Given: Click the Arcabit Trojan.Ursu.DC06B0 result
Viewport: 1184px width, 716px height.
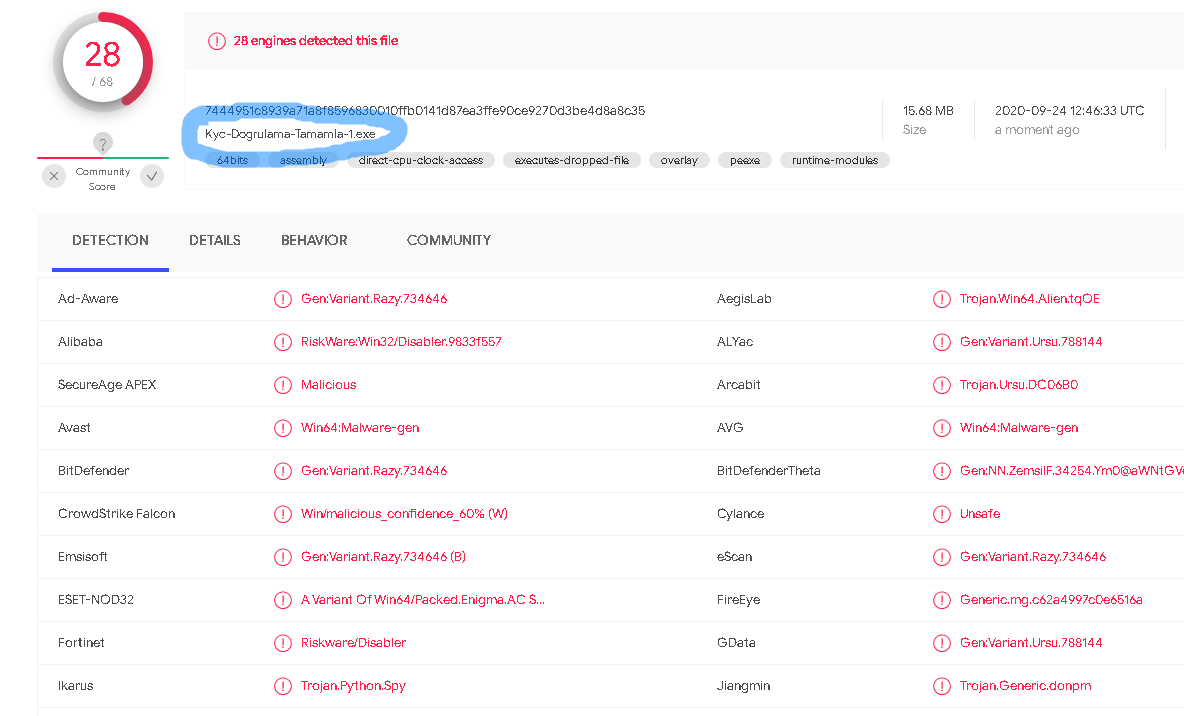Looking at the screenshot, I should [x=1019, y=385].
